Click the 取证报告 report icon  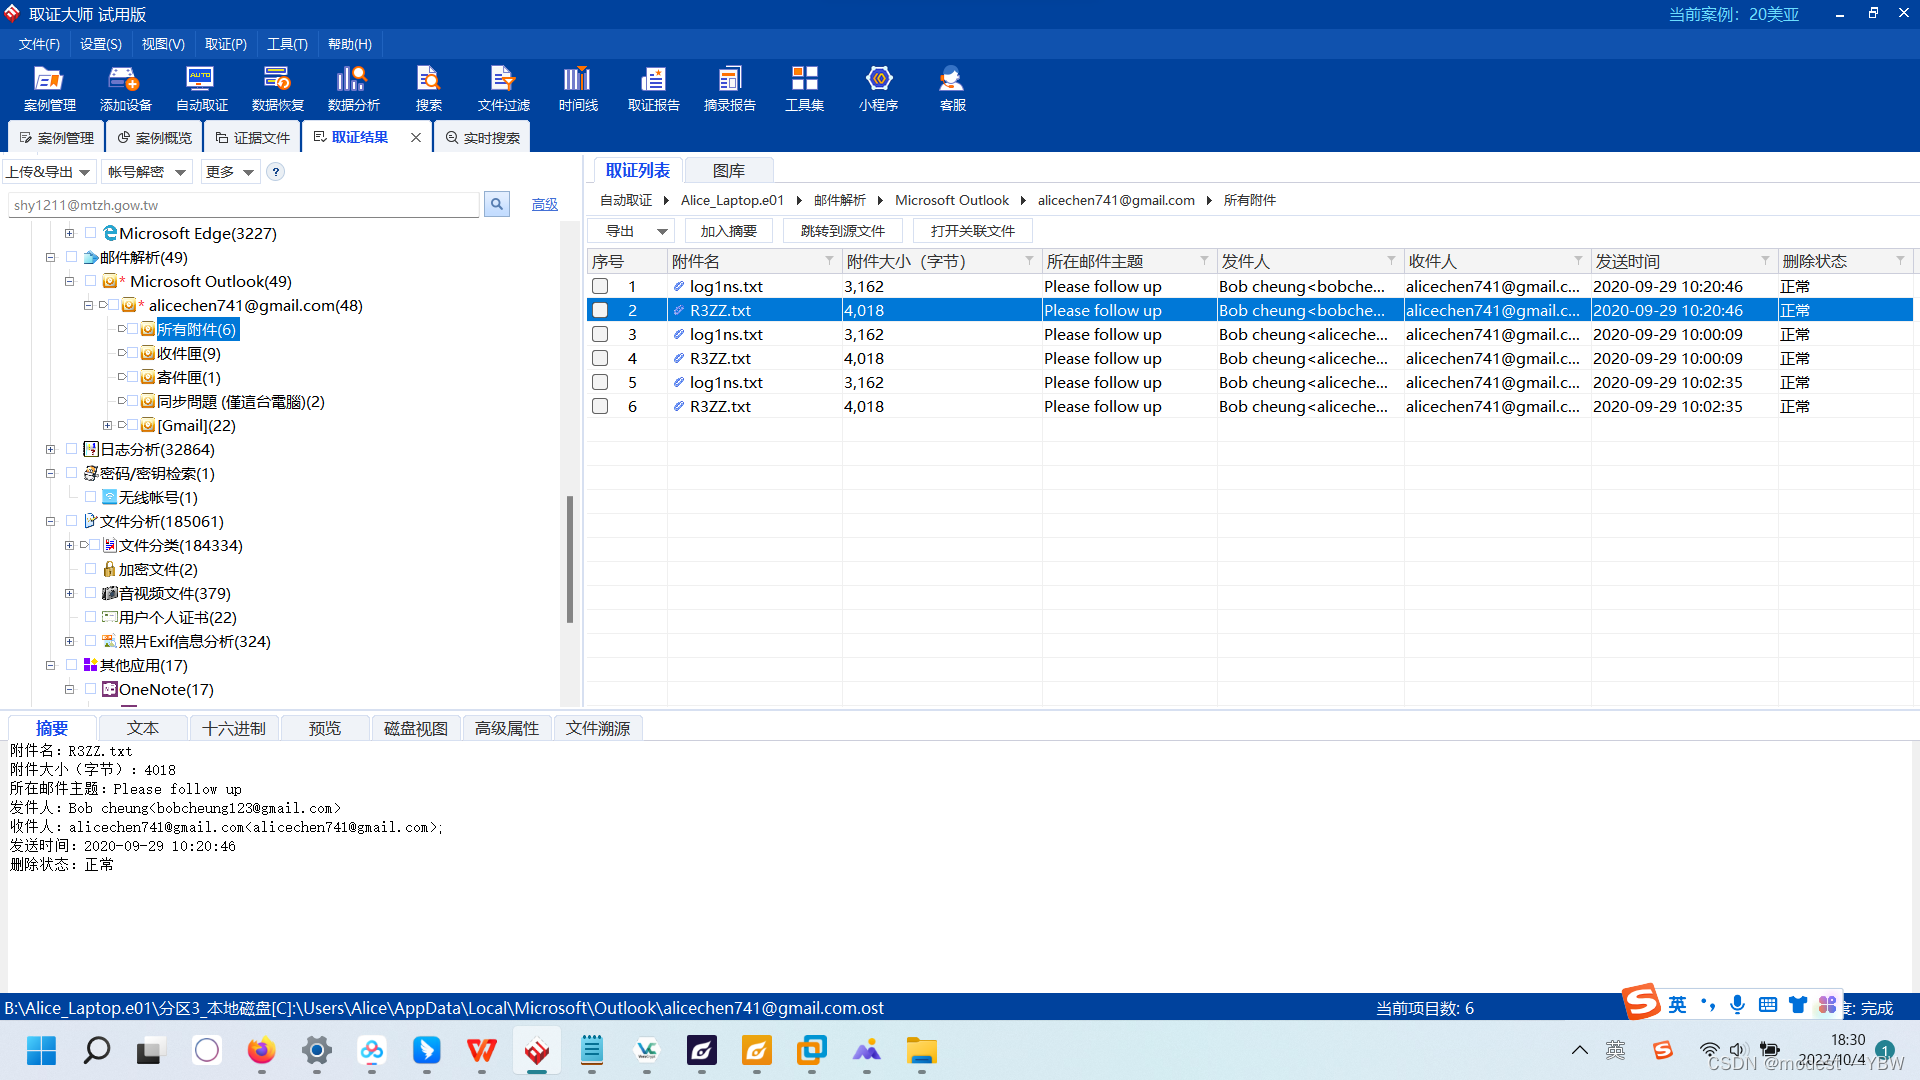pos(653,88)
